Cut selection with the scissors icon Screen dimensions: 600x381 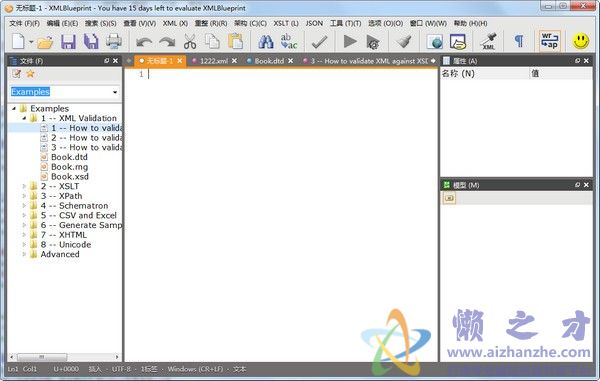click(x=190, y=41)
